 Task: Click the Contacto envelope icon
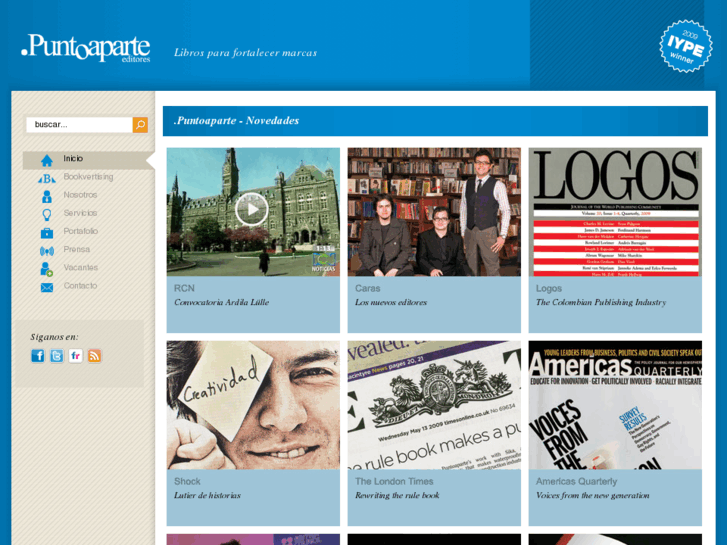[x=47, y=288]
